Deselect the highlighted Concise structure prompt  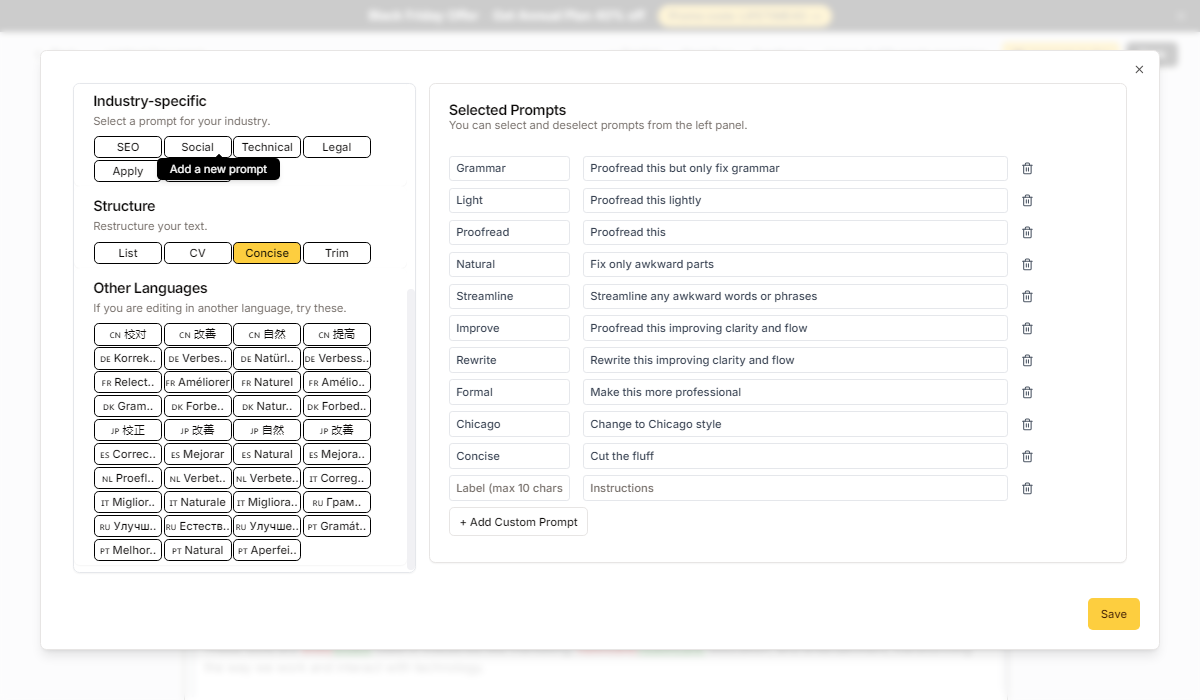pyautogui.click(x=267, y=253)
